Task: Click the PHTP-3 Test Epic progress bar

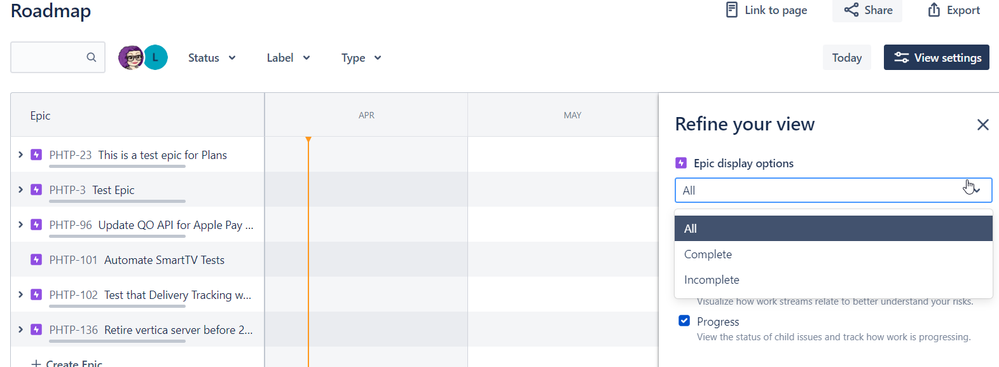Action: [117, 201]
